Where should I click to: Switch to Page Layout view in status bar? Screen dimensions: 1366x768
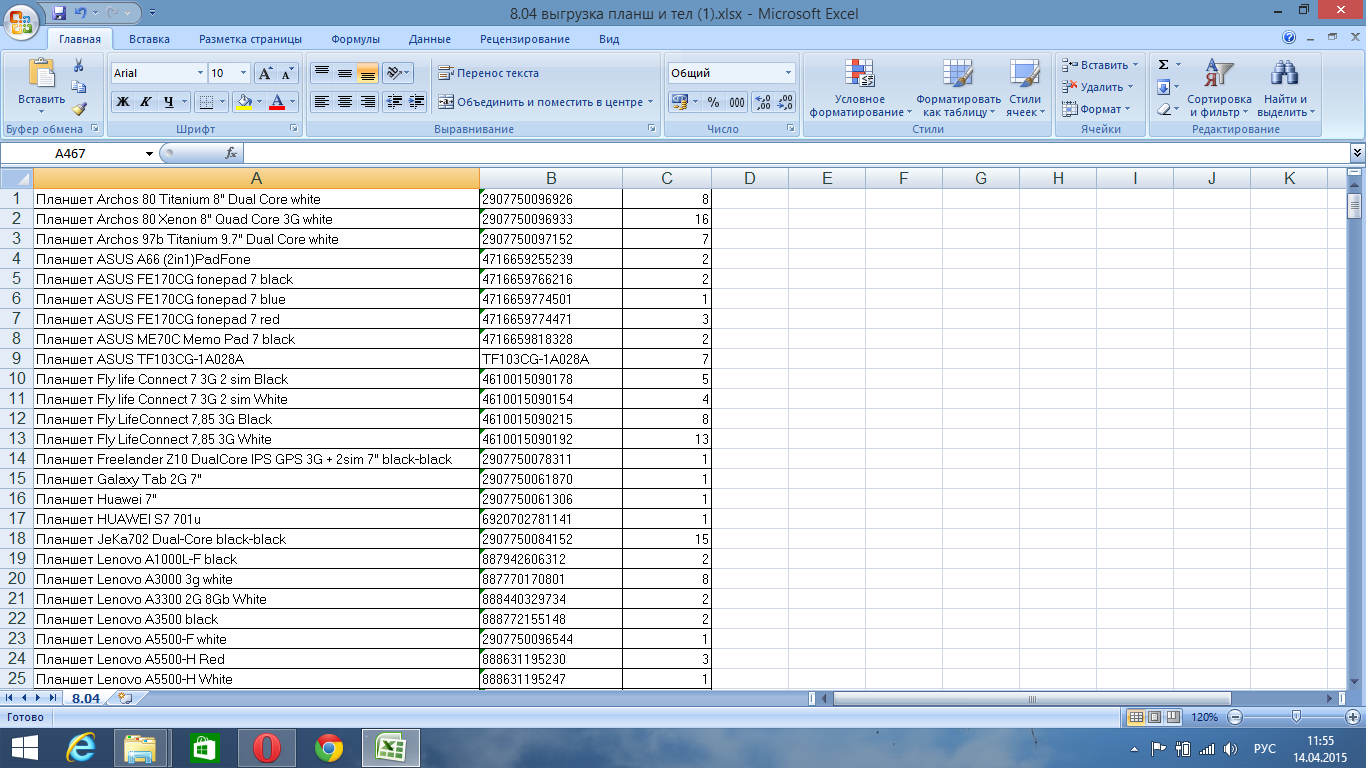1155,717
